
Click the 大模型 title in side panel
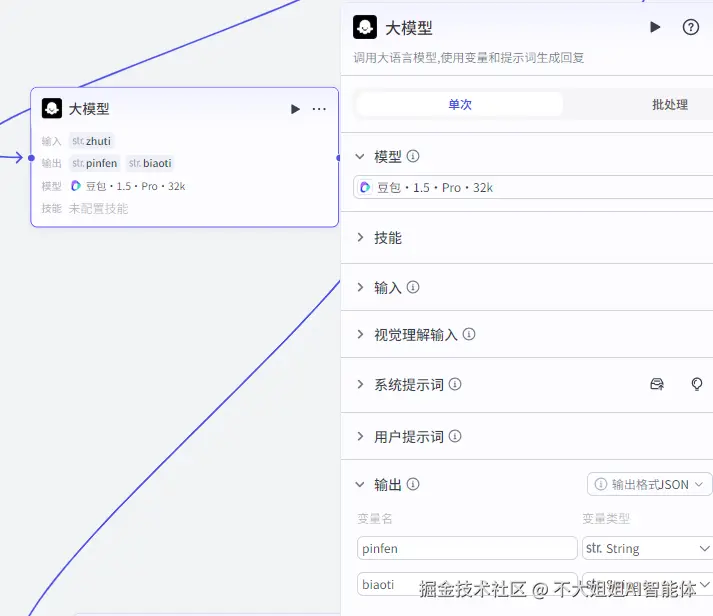click(x=408, y=28)
